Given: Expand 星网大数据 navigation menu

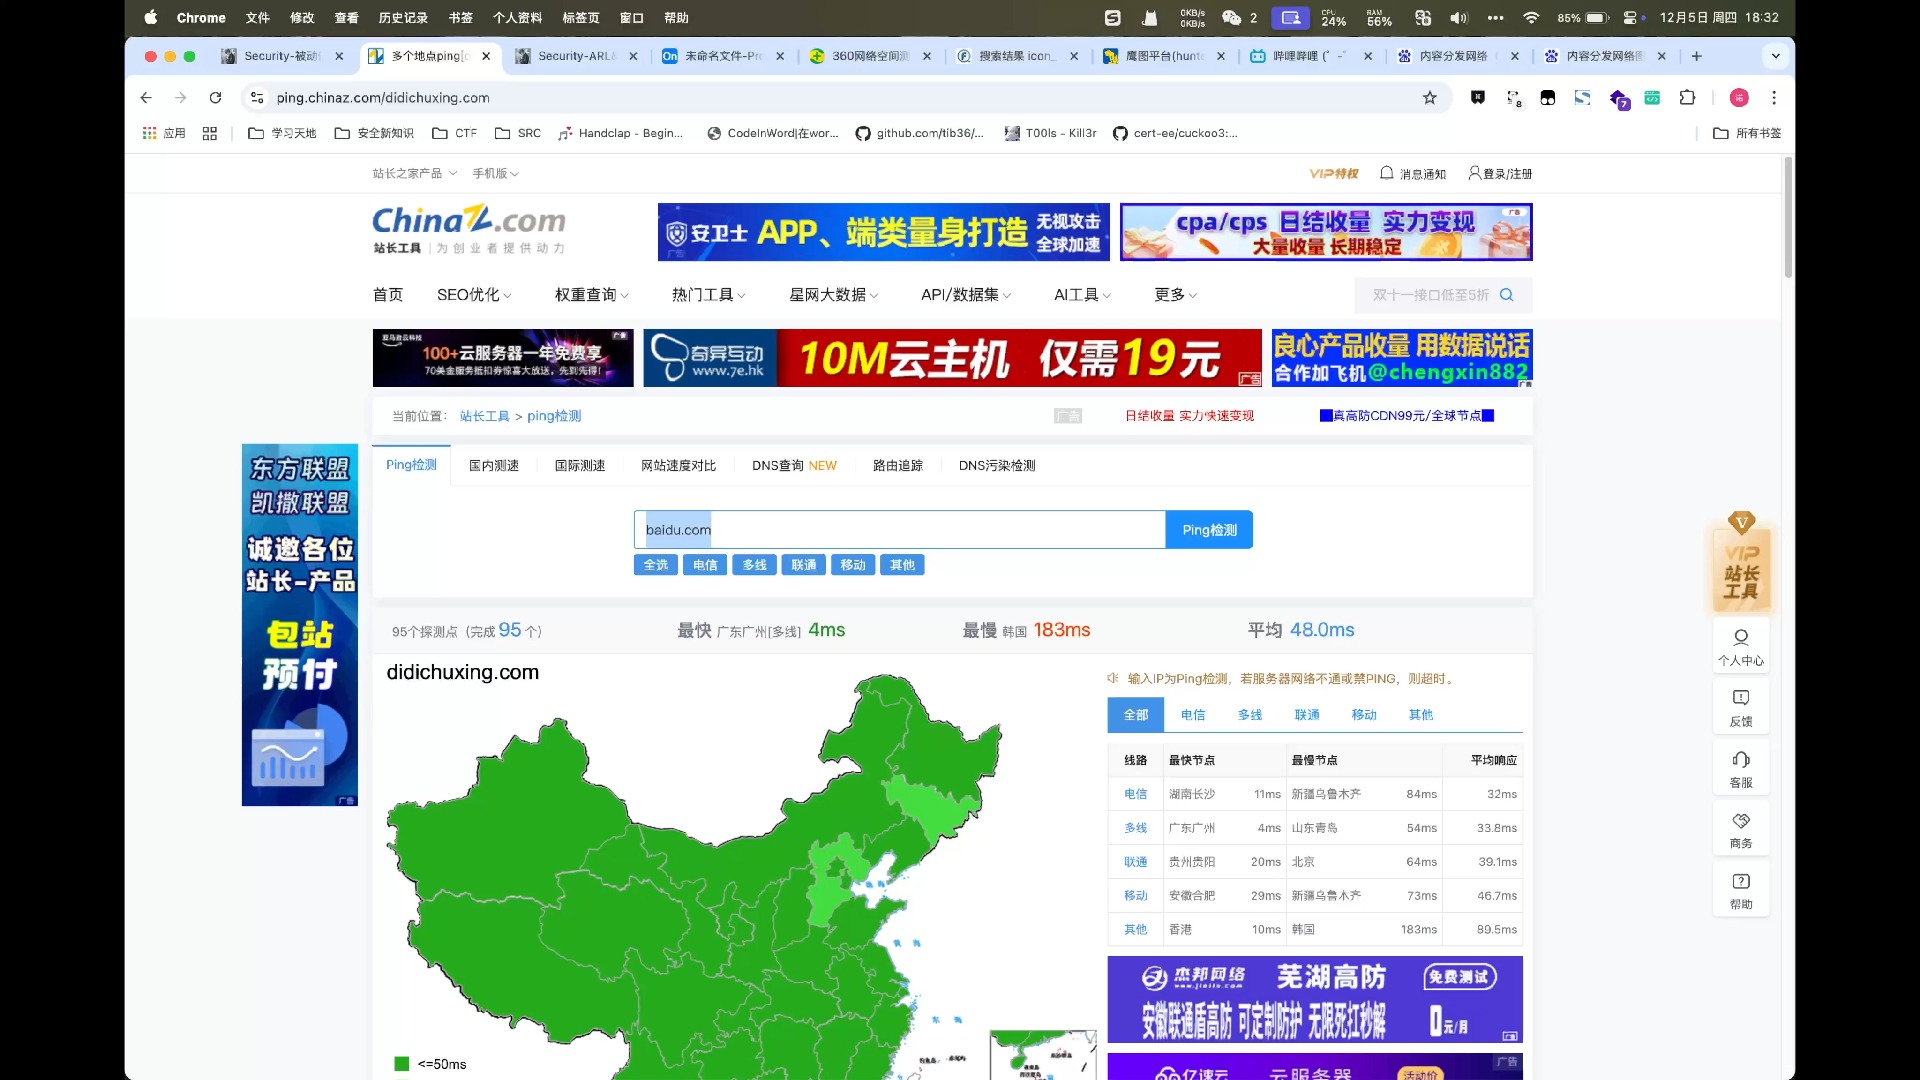Looking at the screenshot, I should click(x=834, y=294).
